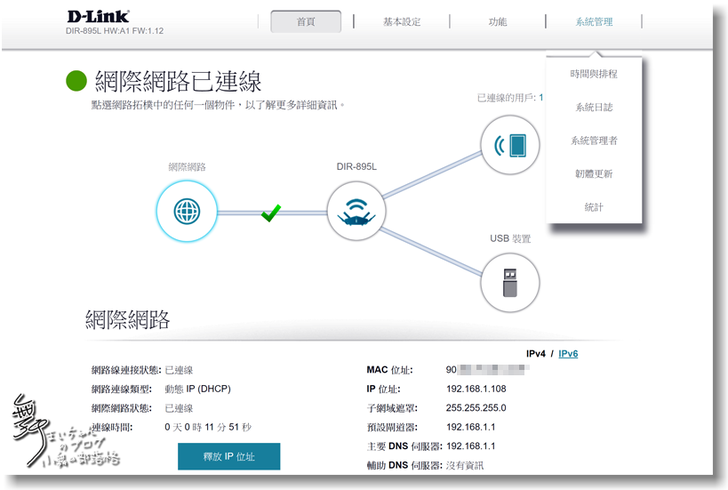Switch to the IPv6 link

(568, 354)
